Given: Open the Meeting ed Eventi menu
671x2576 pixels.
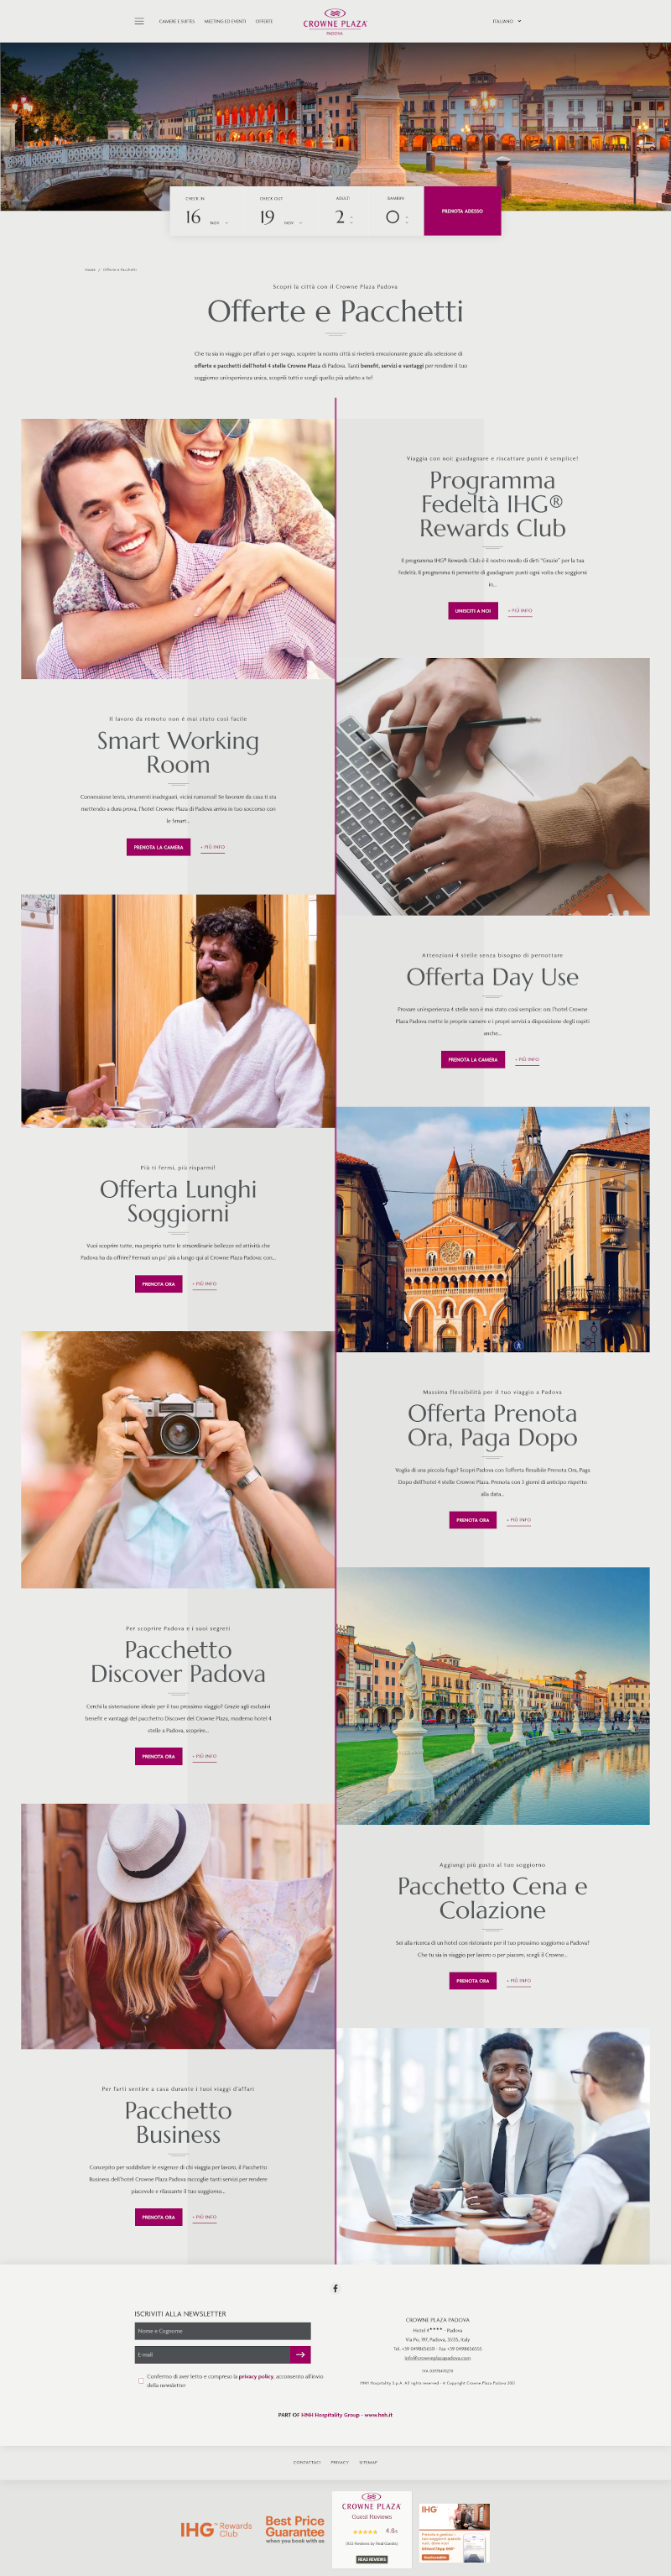Looking at the screenshot, I should (225, 21).
